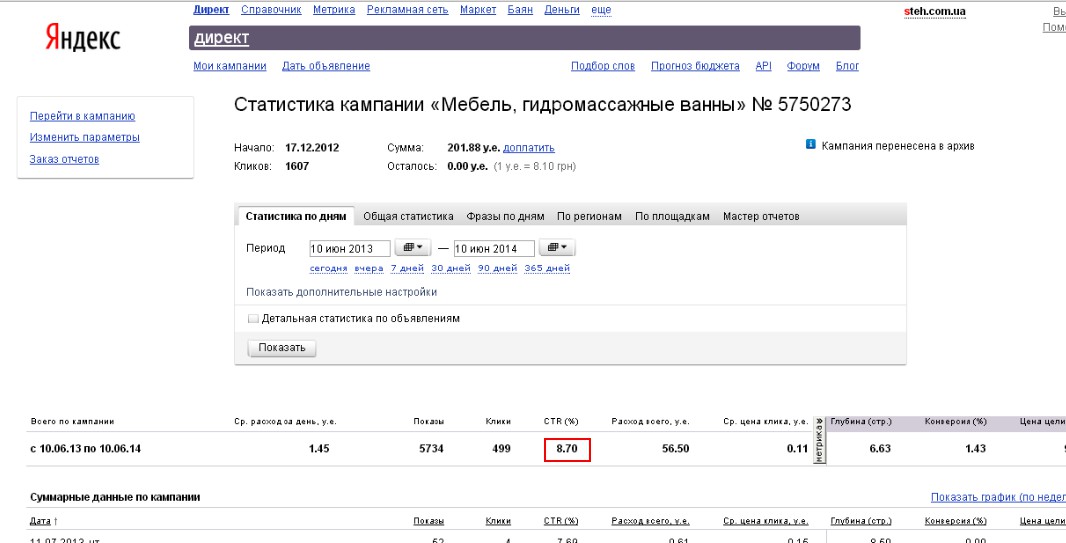The image size is (1066, 543).
Task: Click the start date input field
Action: [349, 249]
